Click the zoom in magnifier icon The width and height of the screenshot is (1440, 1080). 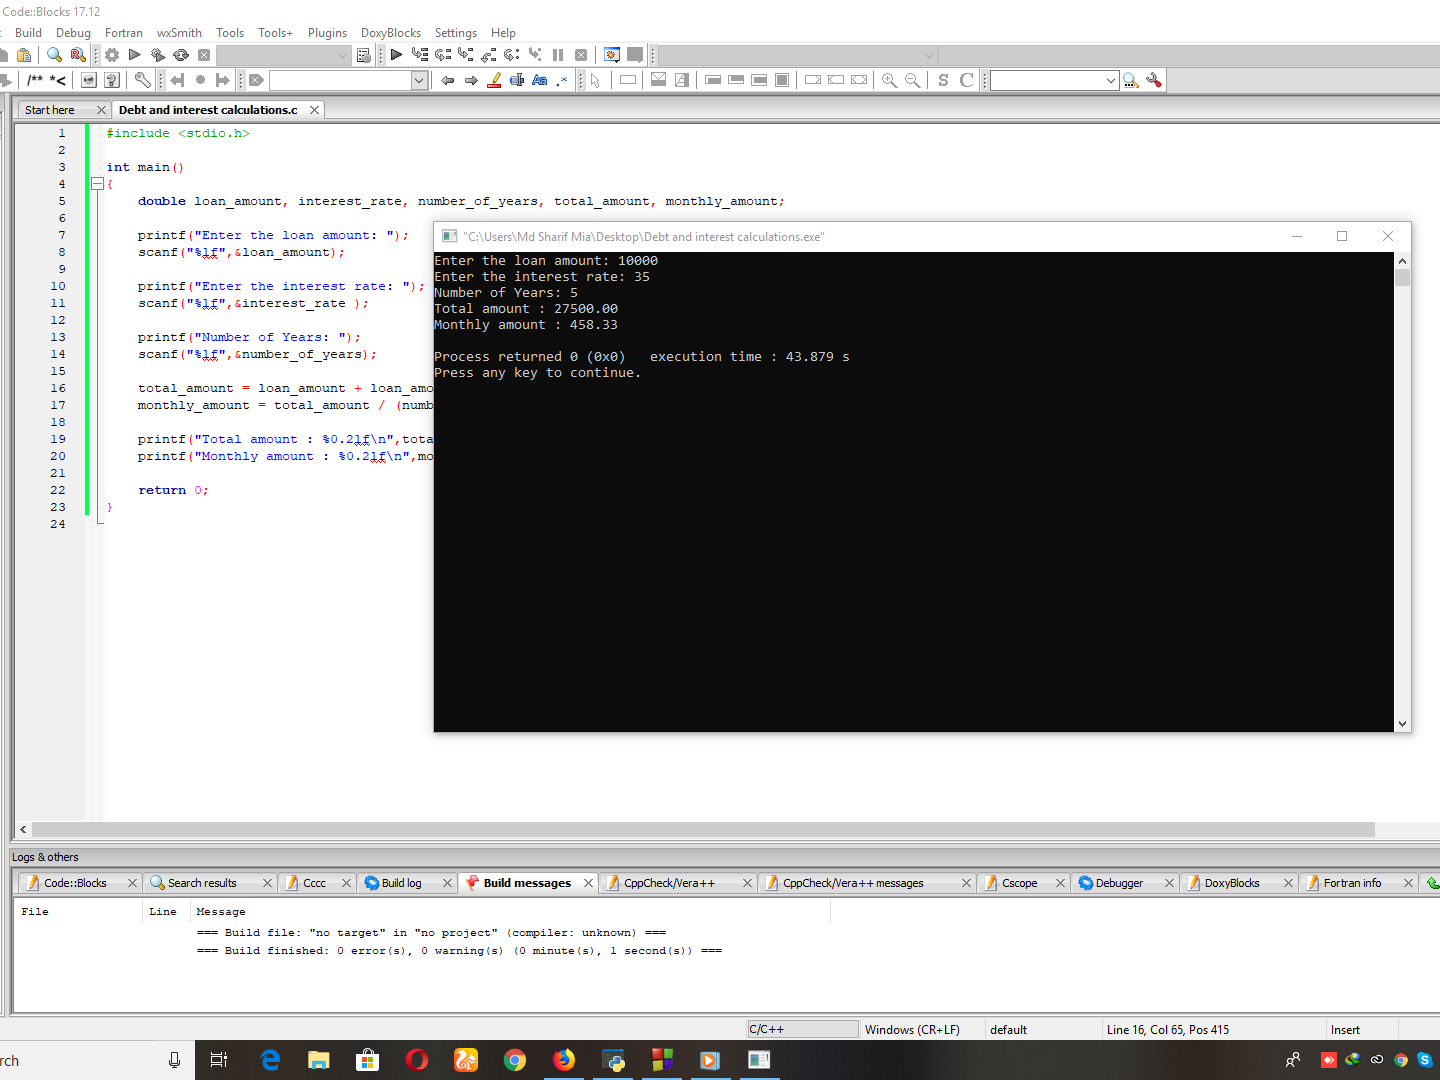[889, 80]
